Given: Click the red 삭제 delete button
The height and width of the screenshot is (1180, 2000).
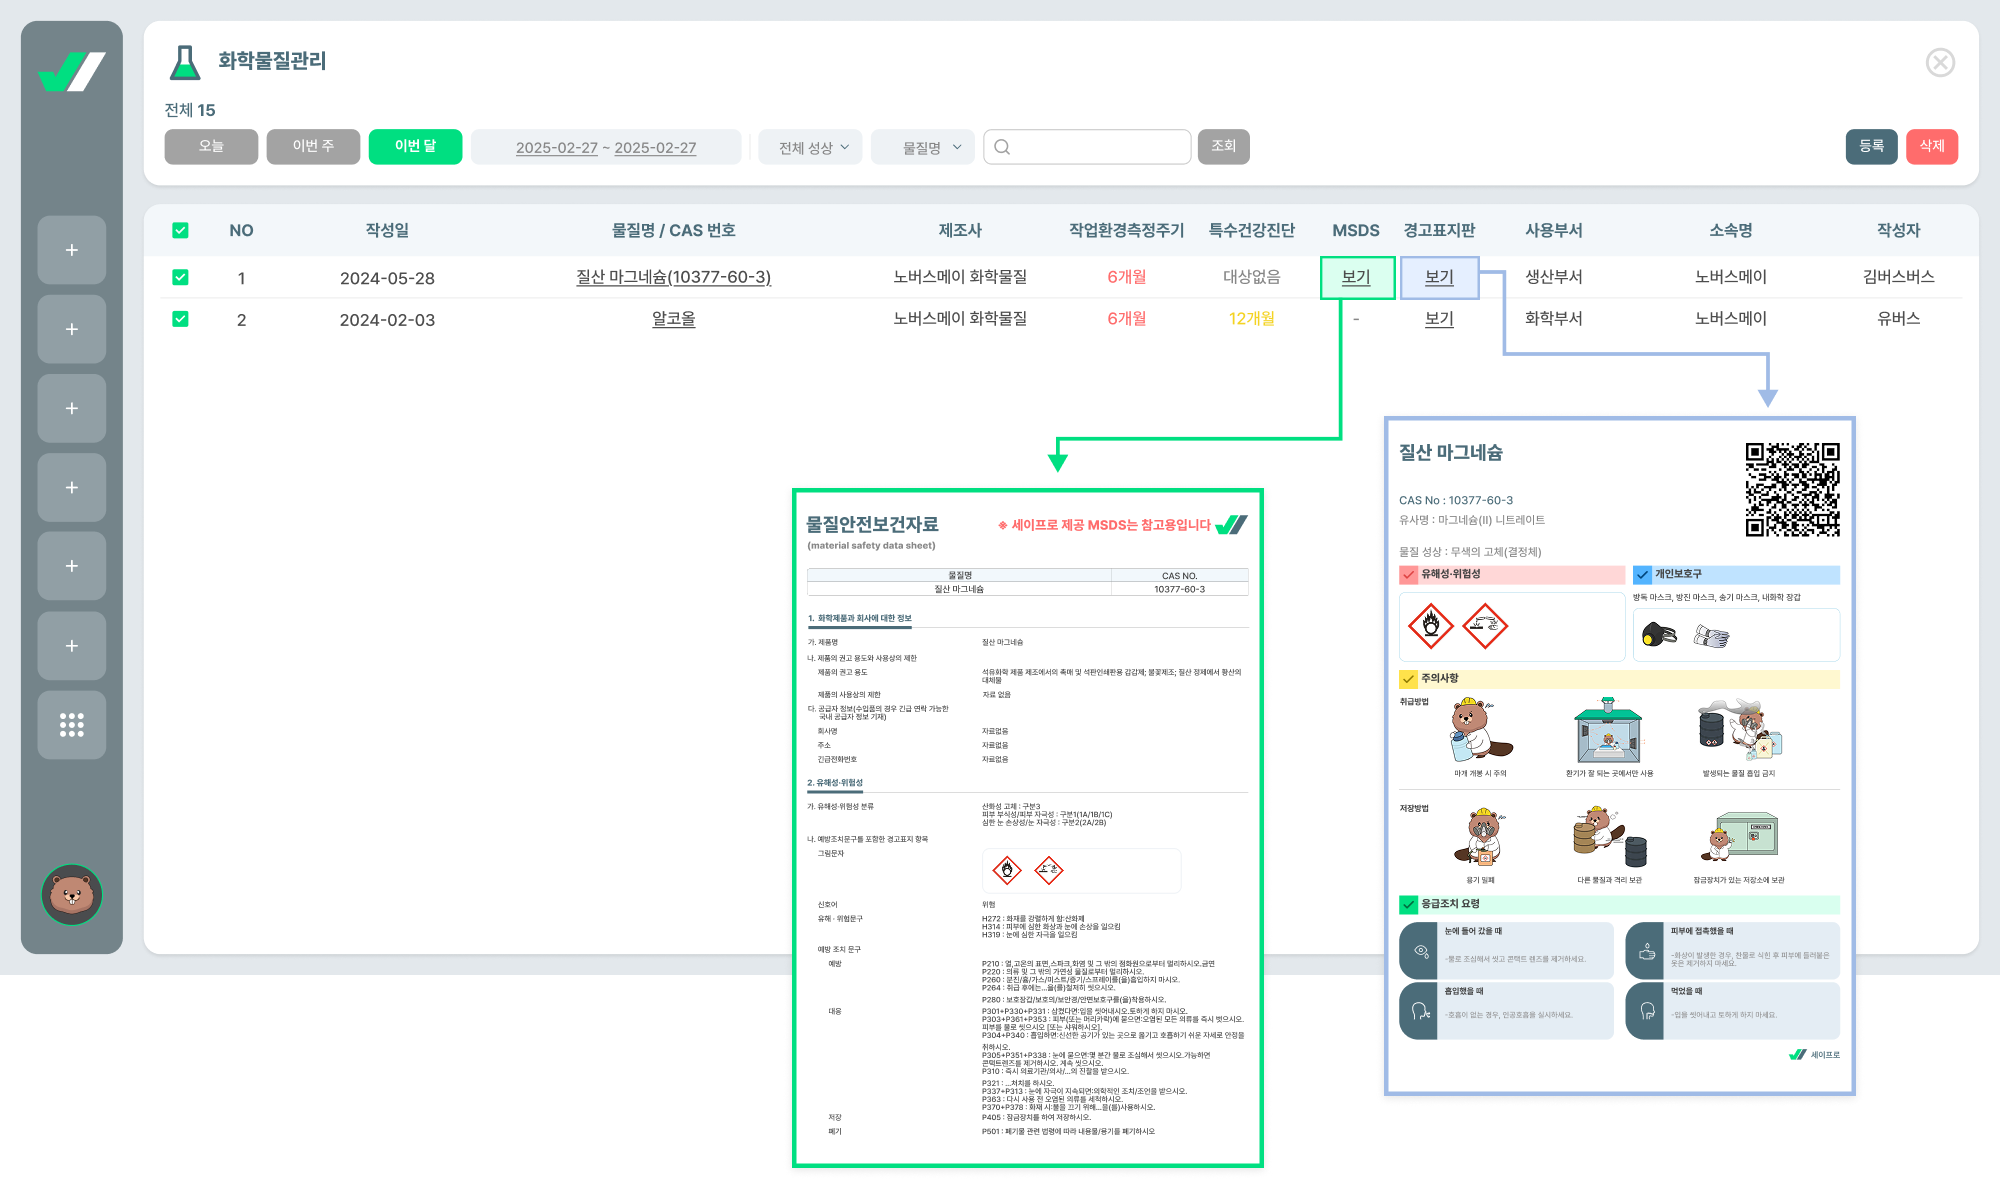Looking at the screenshot, I should [1931, 146].
